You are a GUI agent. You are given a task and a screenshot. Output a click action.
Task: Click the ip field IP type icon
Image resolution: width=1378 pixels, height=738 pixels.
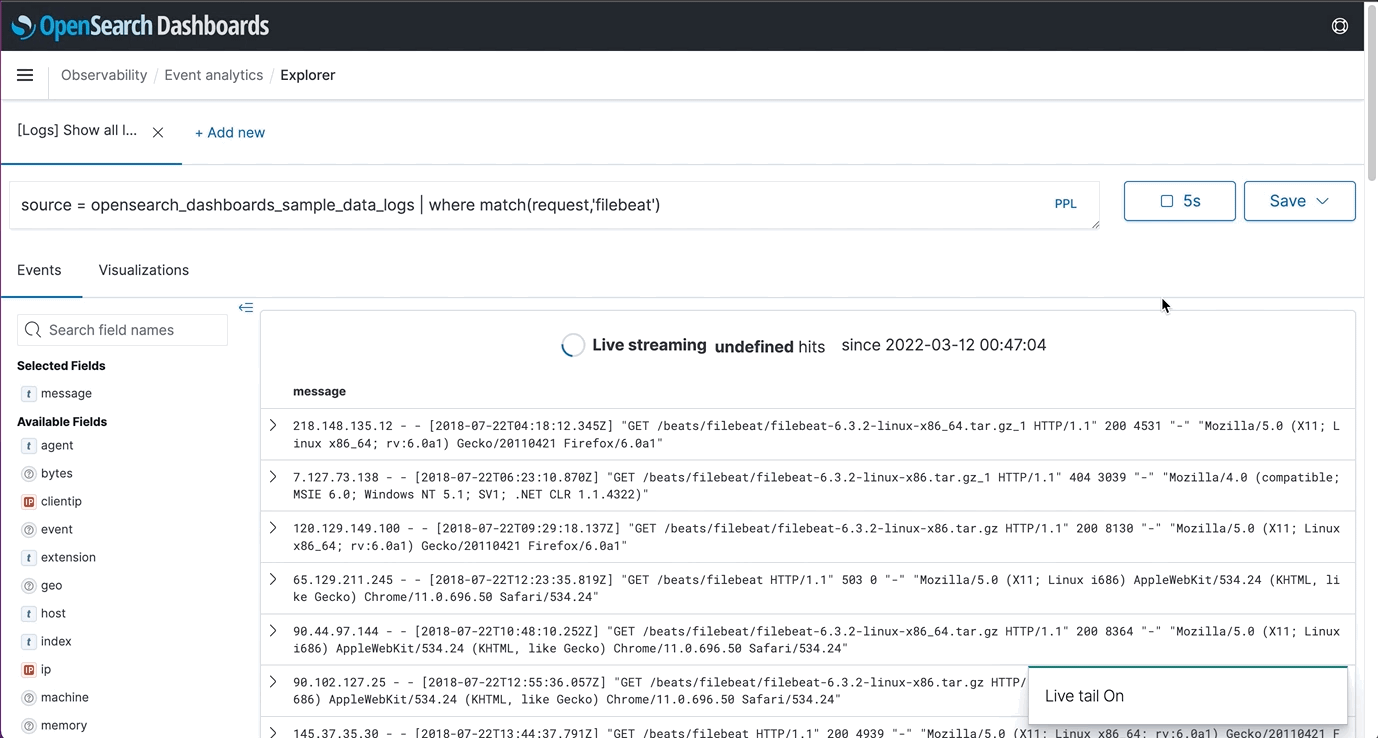pyautogui.click(x=29, y=670)
